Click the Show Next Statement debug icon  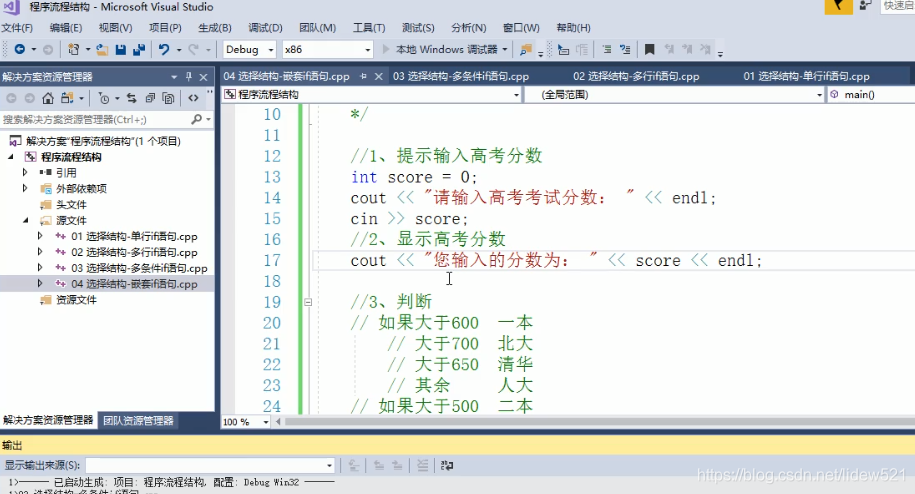(x=563, y=50)
